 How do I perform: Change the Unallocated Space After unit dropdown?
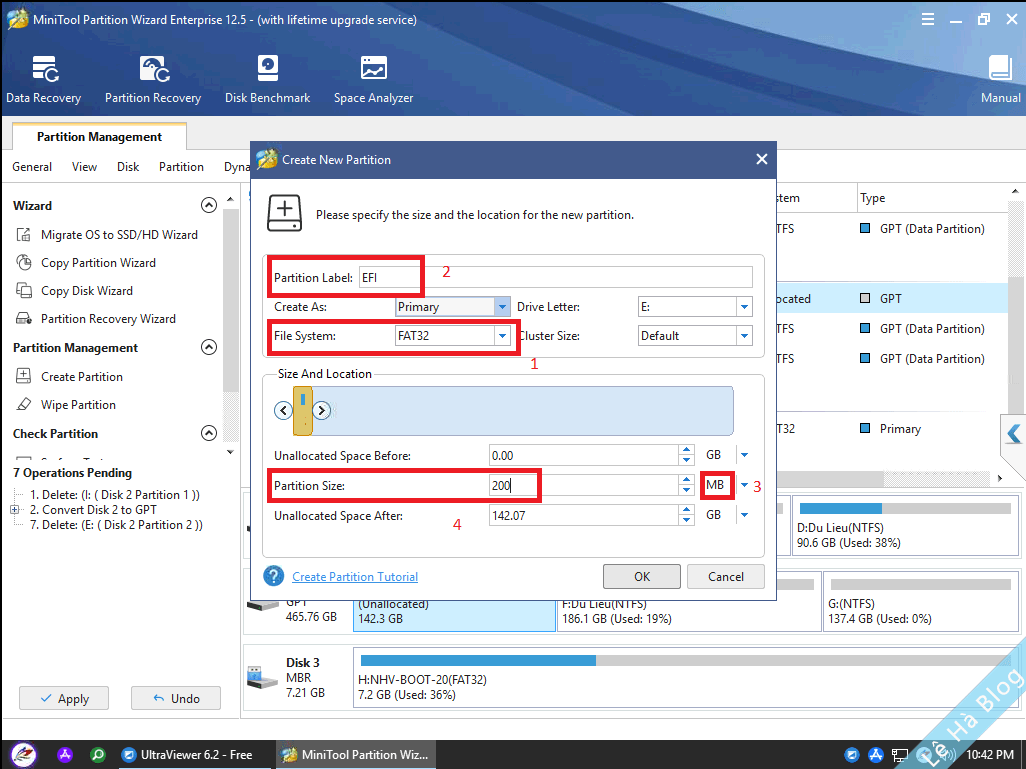point(744,515)
